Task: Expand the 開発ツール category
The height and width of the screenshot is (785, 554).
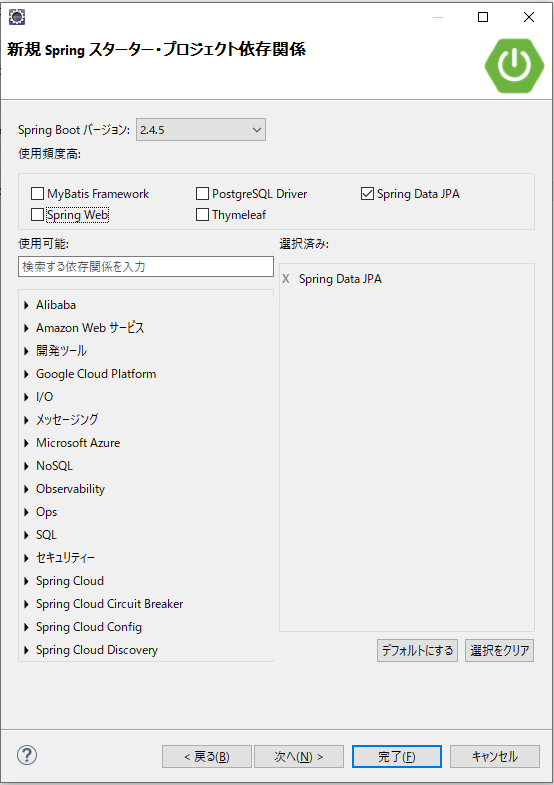Action: pyautogui.click(x=27, y=351)
